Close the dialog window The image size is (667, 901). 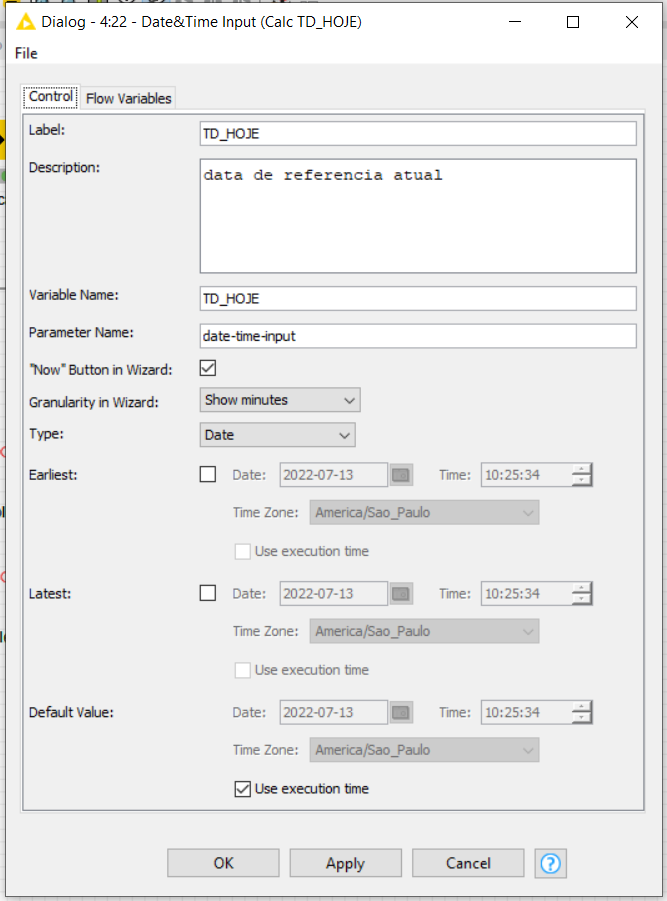pos(631,22)
